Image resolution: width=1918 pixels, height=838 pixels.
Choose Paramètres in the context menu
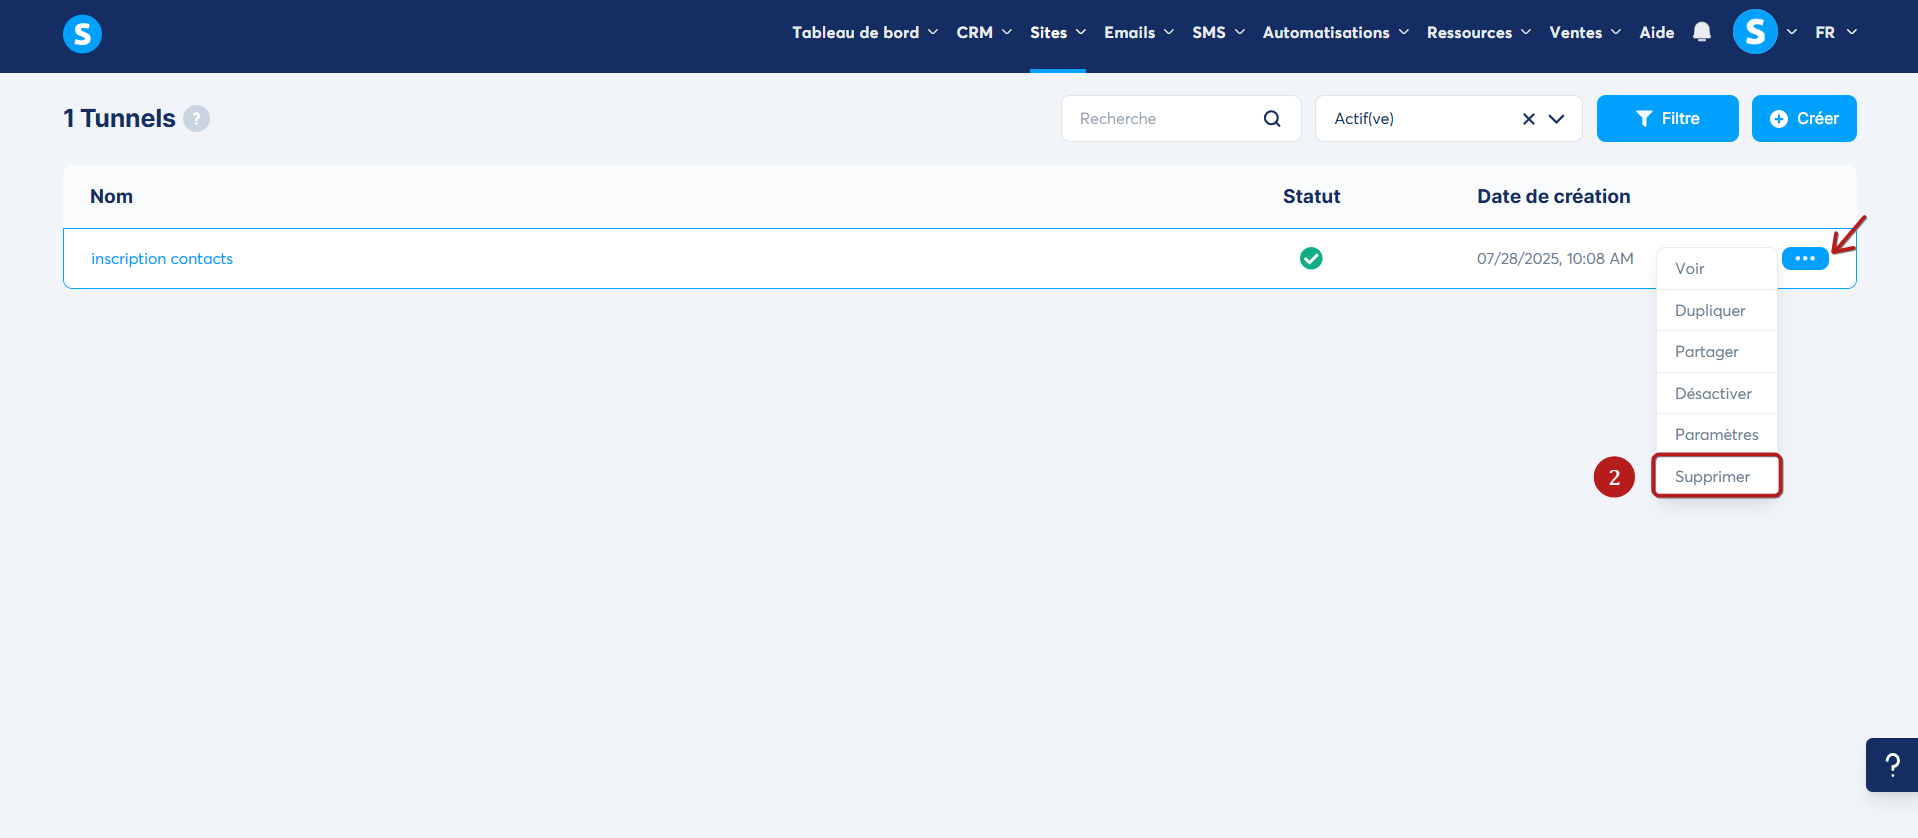coord(1717,434)
